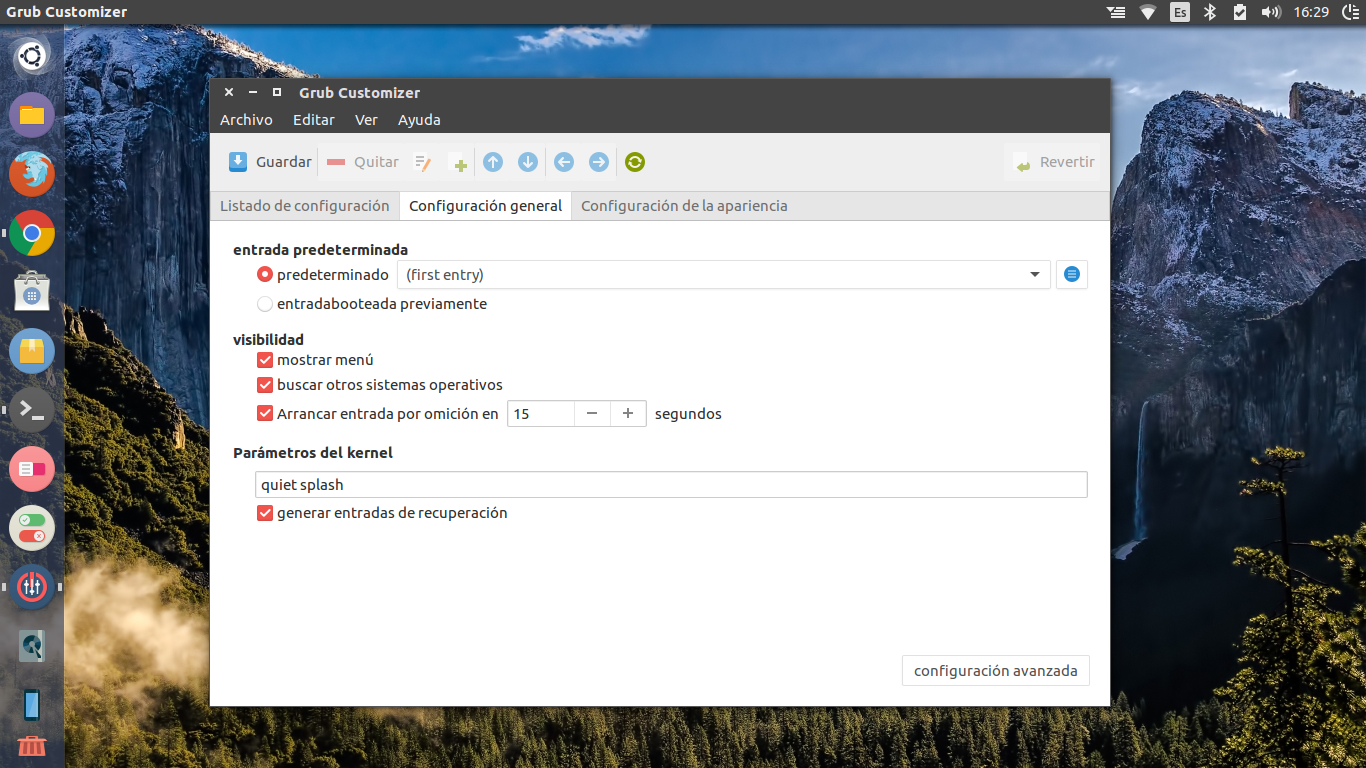The image size is (1366, 768).
Task: Click the move down arrow icon
Action: pyautogui.click(x=528, y=162)
